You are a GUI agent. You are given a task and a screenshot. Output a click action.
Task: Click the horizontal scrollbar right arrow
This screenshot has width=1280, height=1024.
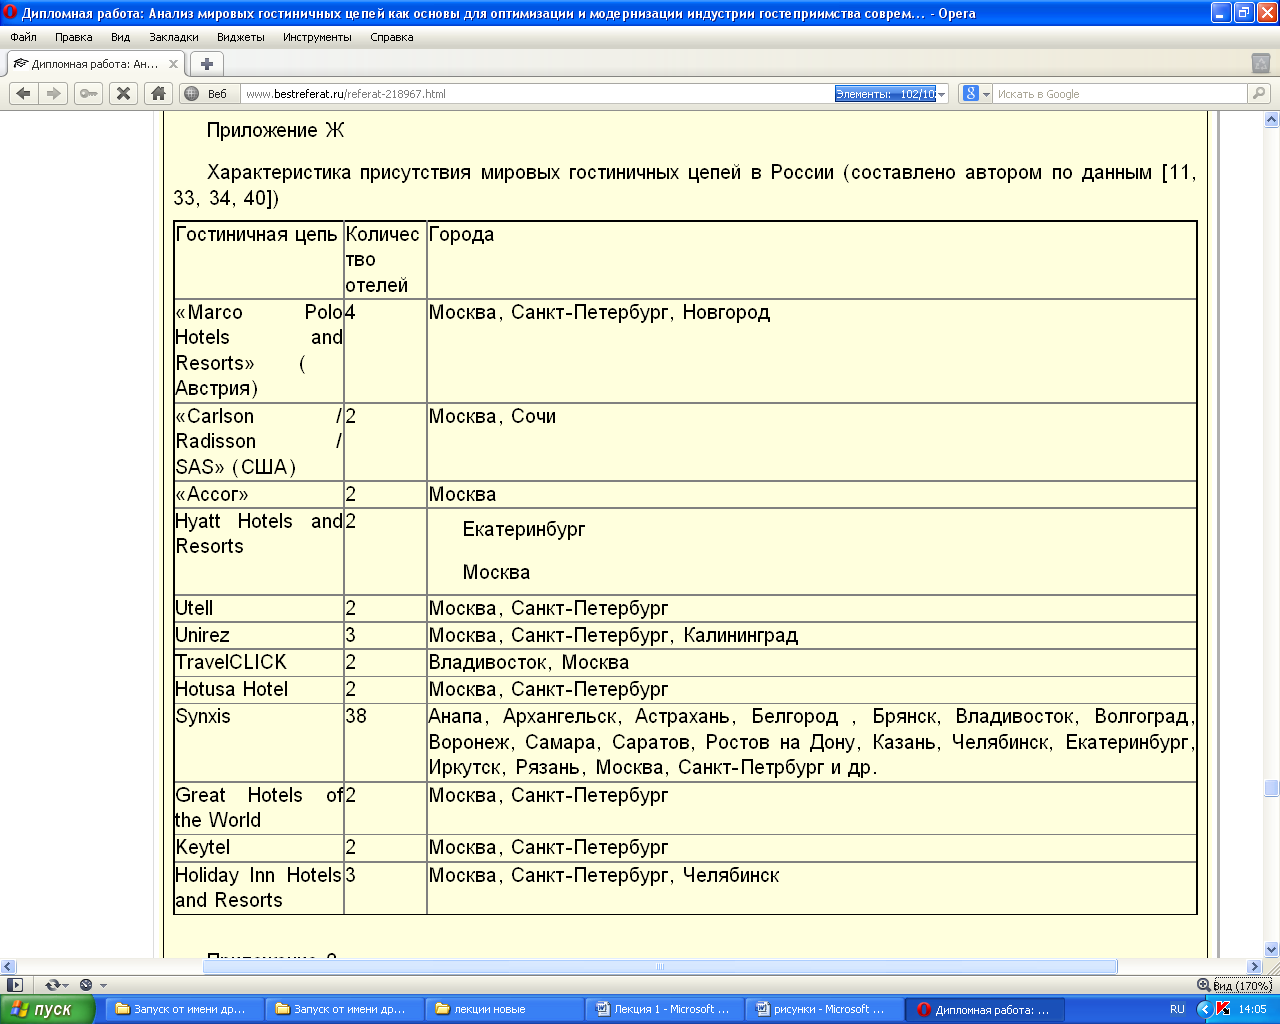click(x=1255, y=966)
